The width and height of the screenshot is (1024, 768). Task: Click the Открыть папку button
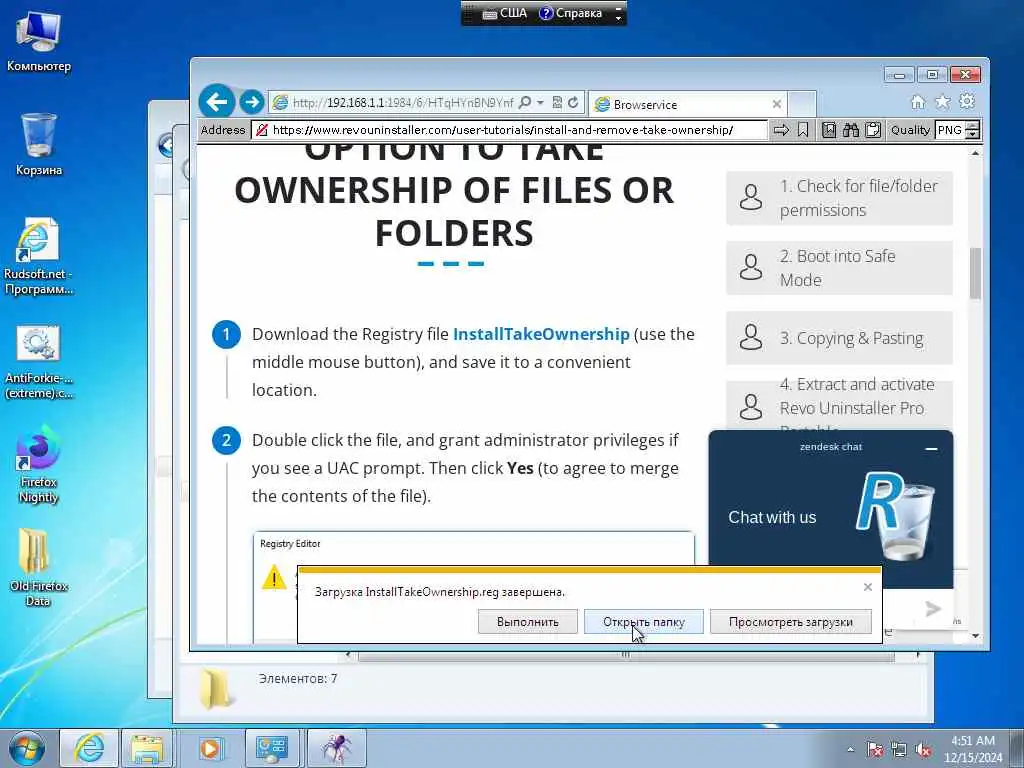tap(644, 622)
